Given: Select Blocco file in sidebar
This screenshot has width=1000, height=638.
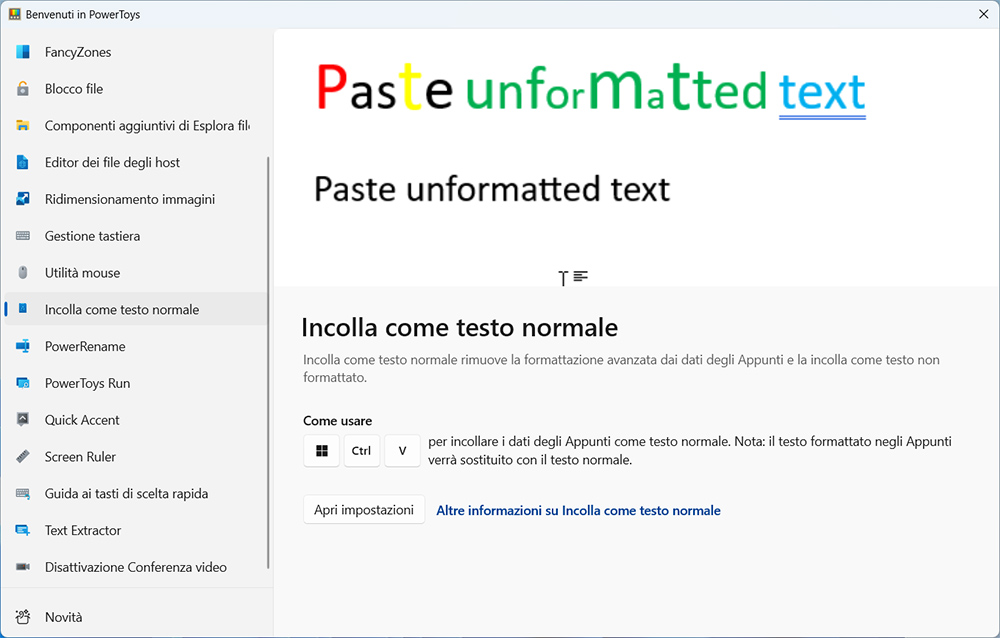Looking at the screenshot, I should tap(135, 89).
